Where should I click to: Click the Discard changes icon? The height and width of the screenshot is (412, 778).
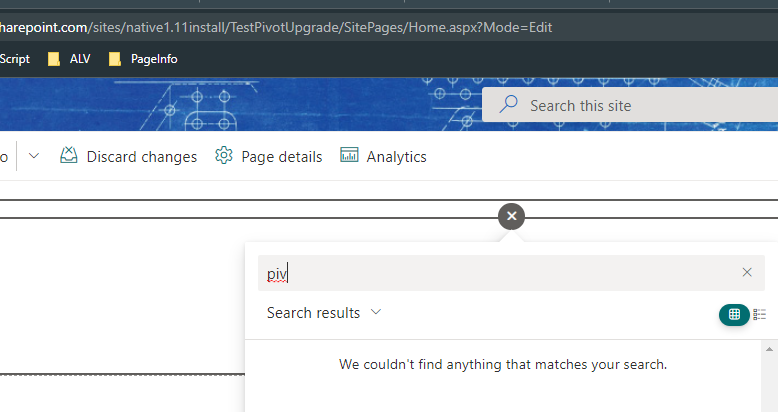(x=68, y=155)
